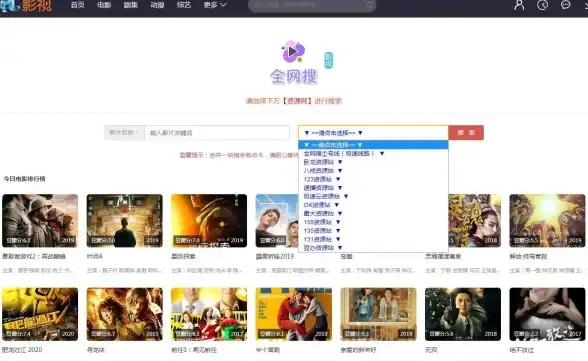Open the 勇敢者游戏2 movie poster

(40, 221)
